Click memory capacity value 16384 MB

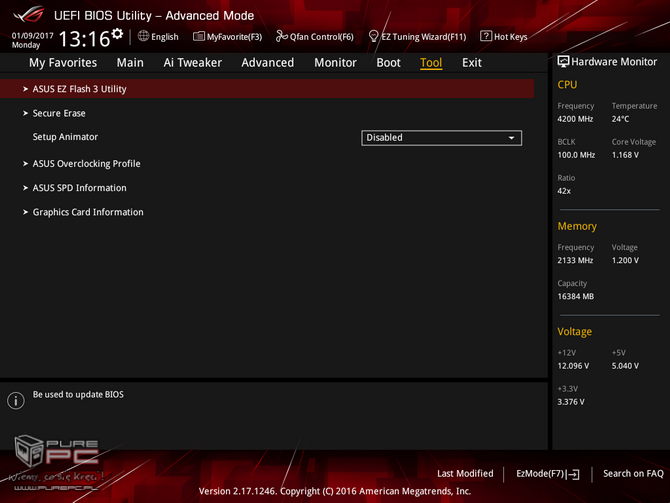[576, 296]
